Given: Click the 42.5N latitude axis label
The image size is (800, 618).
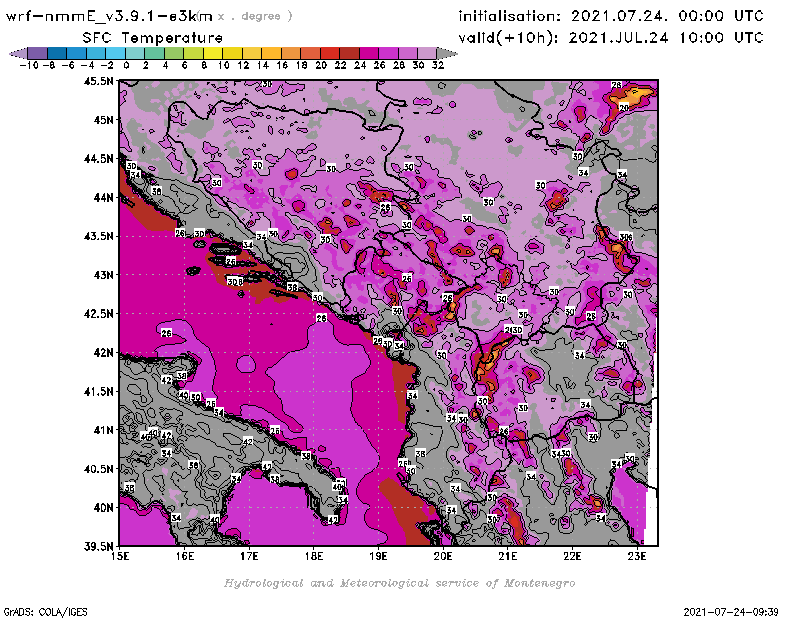Looking at the screenshot, I should [x=98, y=314].
